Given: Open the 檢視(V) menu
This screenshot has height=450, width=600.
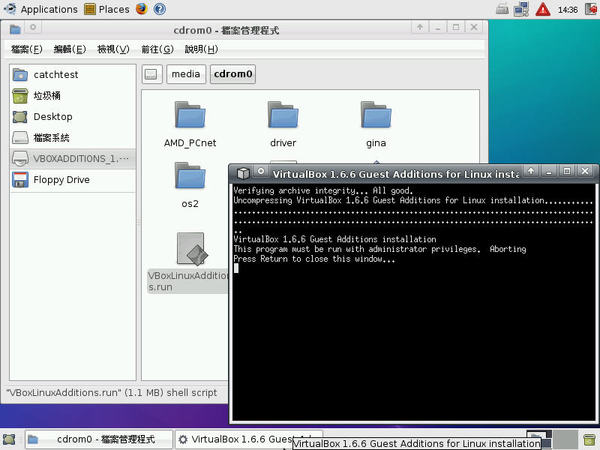Looking at the screenshot, I should (113, 49).
